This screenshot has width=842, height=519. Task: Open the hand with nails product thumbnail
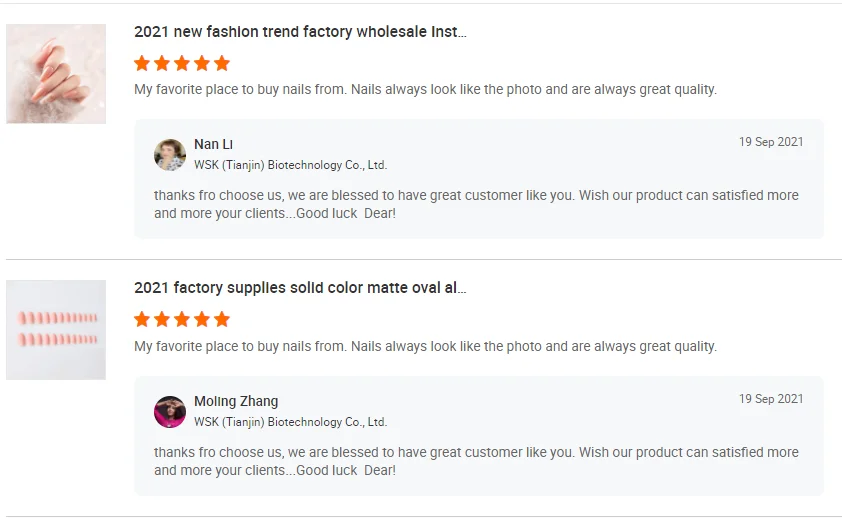click(x=56, y=74)
